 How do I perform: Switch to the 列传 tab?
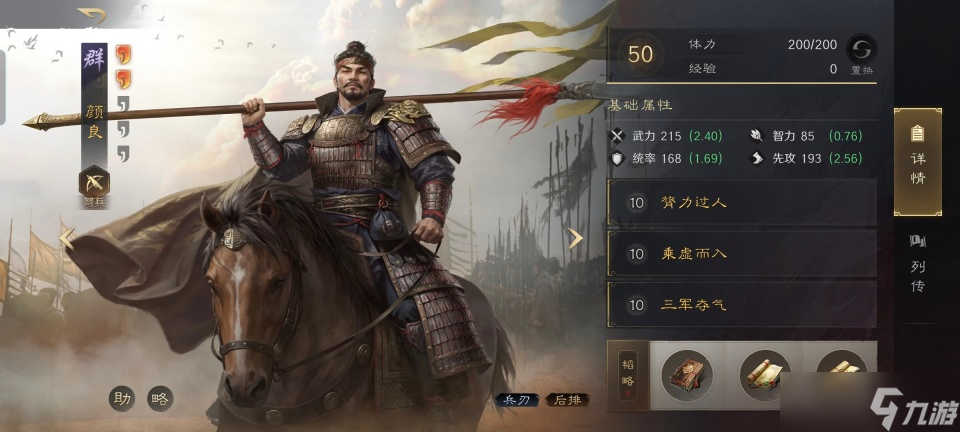[x=918, y=264]
